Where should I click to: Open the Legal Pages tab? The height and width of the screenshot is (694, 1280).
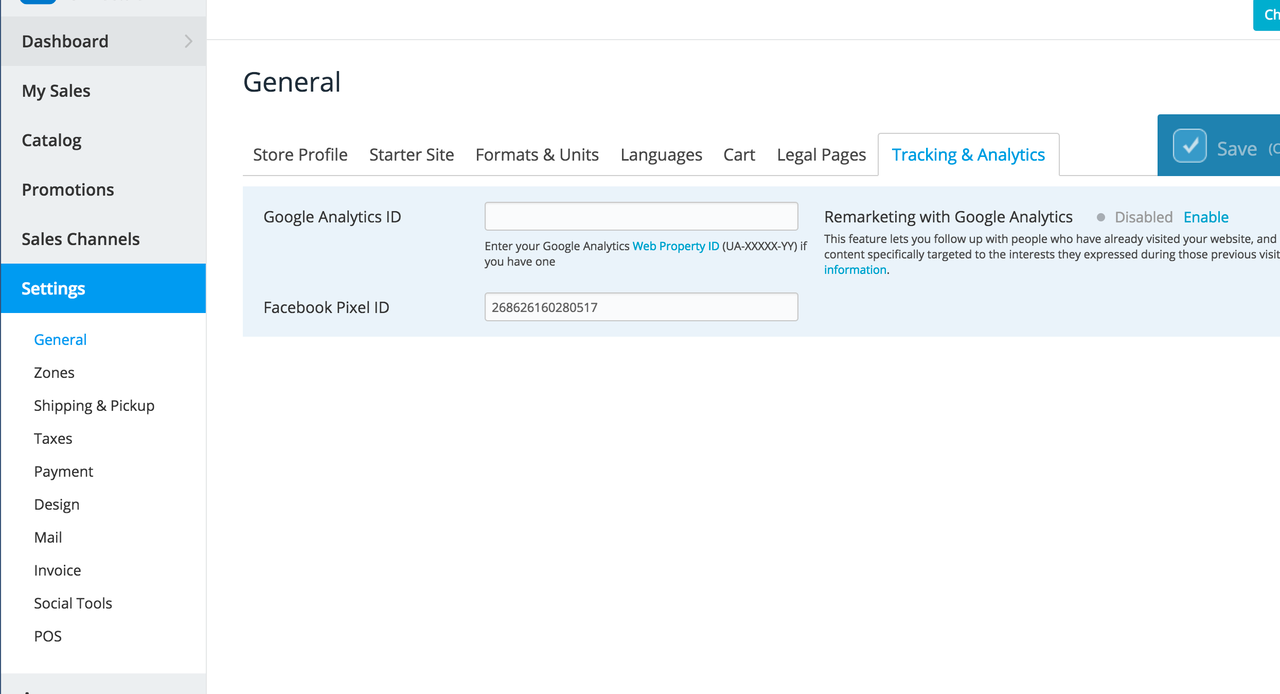(x=821, y=155)
